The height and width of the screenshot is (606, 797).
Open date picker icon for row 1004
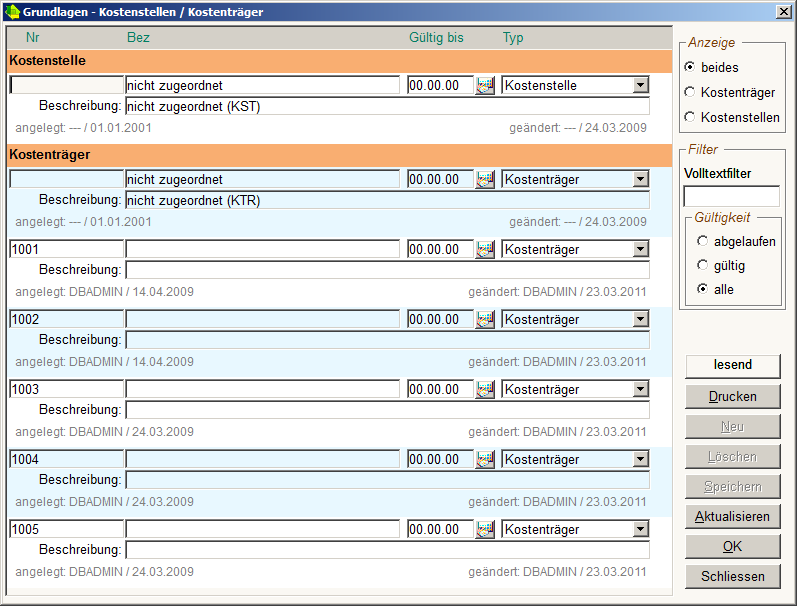pos(485,460)
